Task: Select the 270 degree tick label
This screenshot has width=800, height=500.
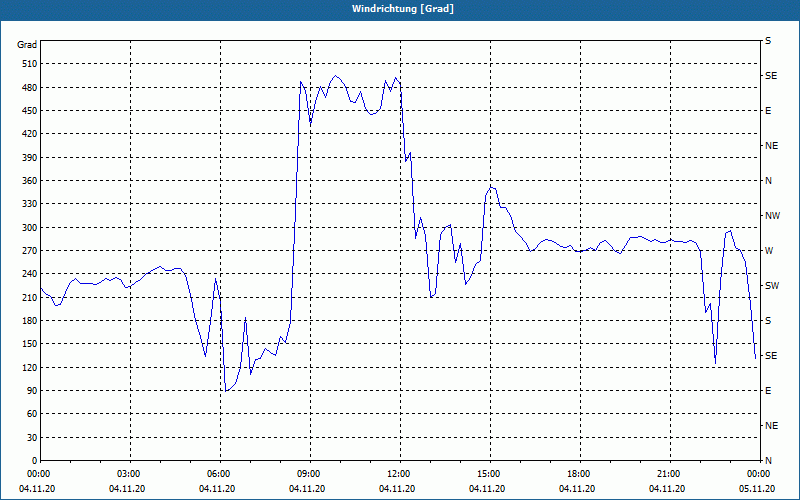Action: (x=30, y=251)
